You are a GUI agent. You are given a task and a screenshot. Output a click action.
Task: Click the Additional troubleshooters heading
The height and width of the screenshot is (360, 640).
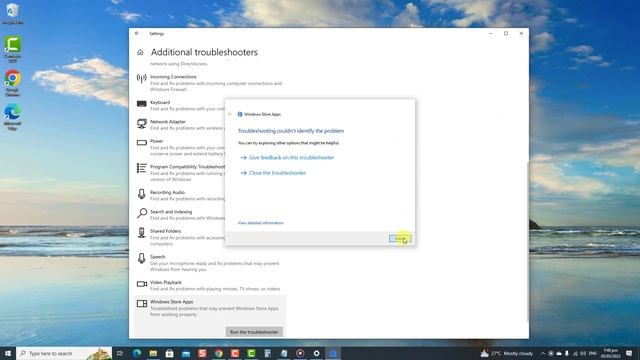click(204, 52)
